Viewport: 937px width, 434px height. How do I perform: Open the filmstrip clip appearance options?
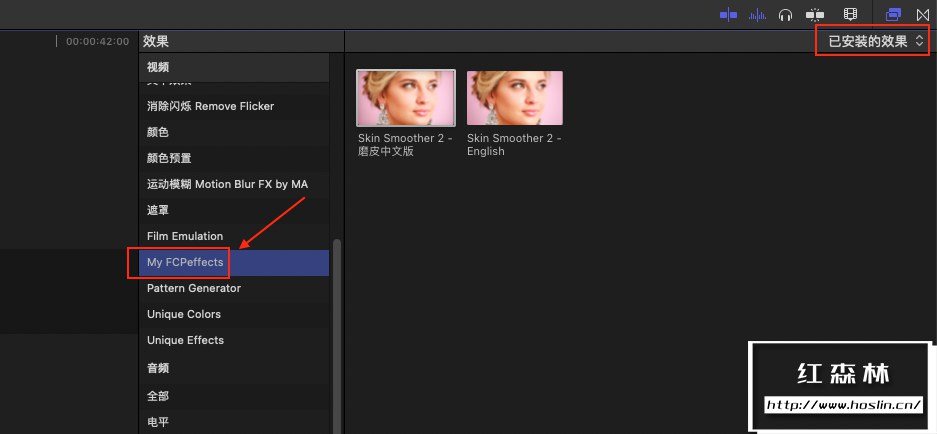(x=850, y=15)
